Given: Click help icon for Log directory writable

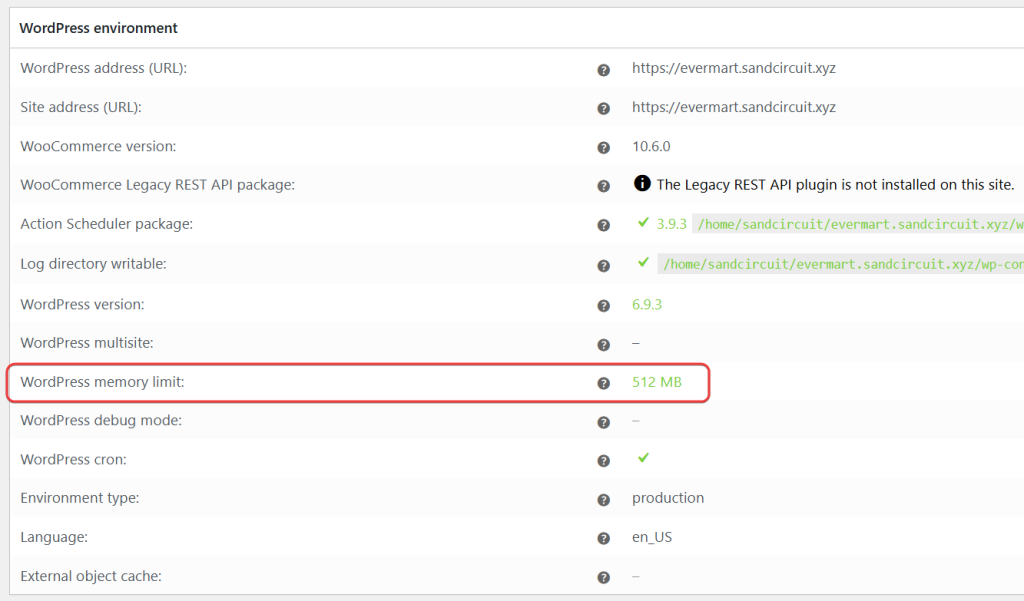Looking at the screenshot, I should pos(603,266).
